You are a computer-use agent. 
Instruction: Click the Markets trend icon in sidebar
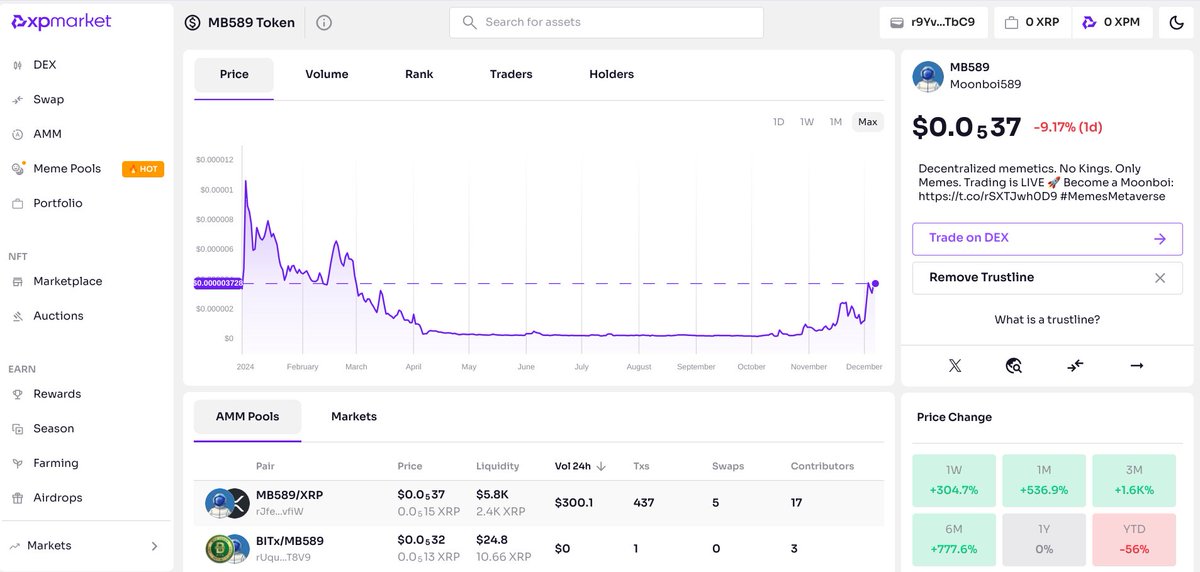(x=15, y=546)
